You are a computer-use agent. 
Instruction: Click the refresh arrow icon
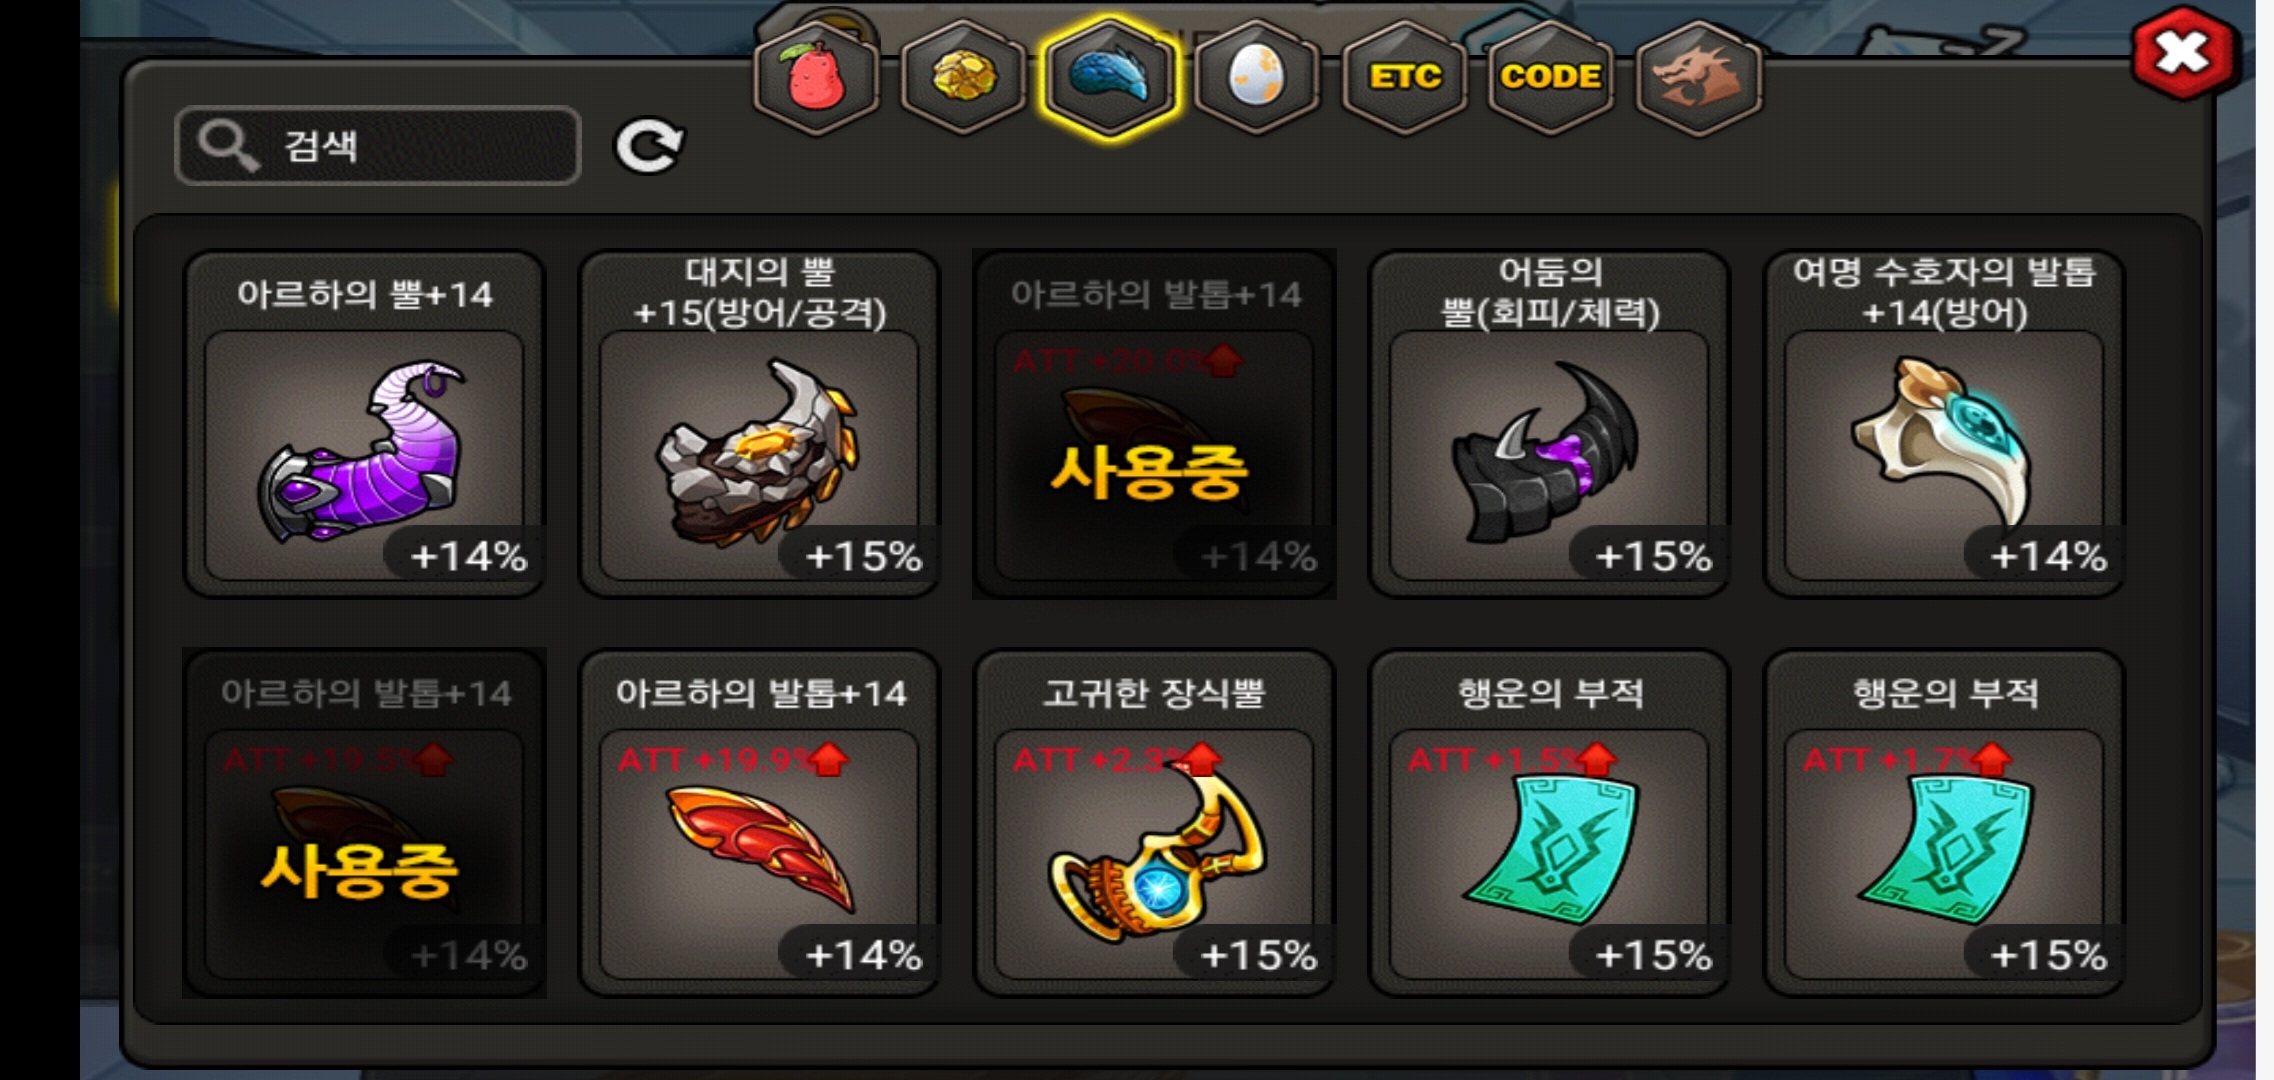pos(648,147)
